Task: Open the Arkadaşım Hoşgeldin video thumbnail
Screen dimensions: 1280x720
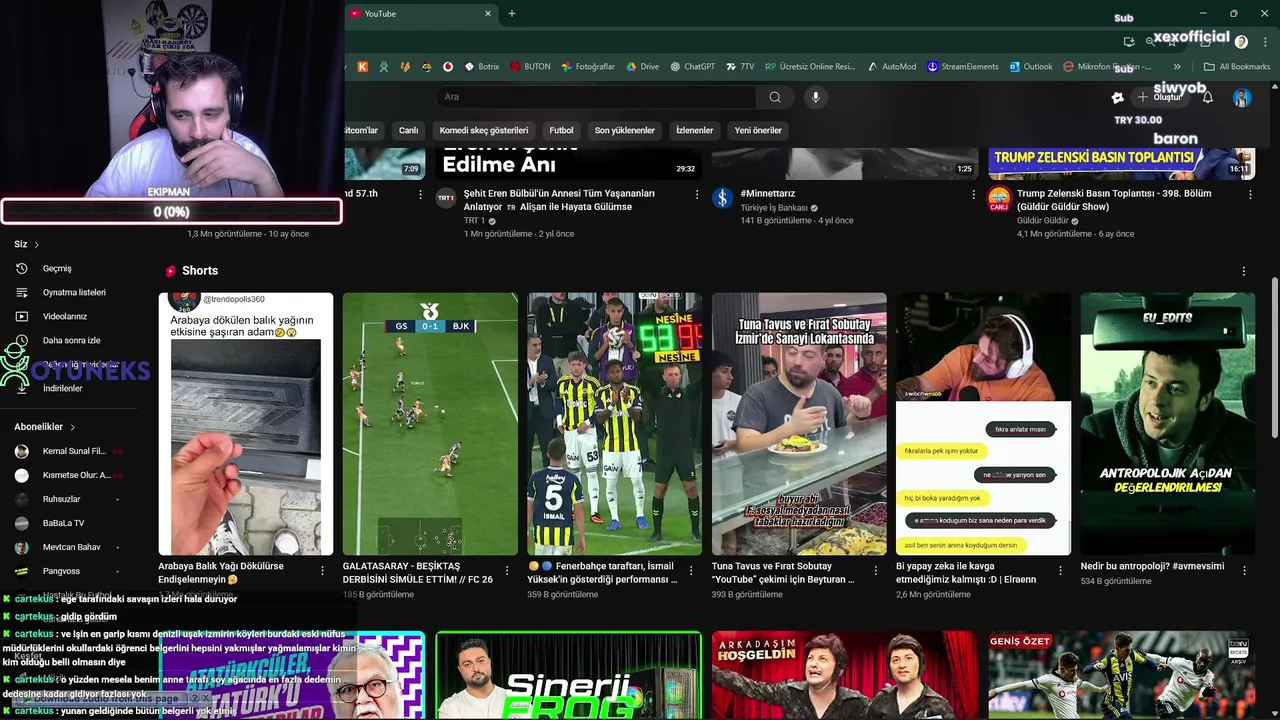Action: pyautogui.click(x=845, y=675)
